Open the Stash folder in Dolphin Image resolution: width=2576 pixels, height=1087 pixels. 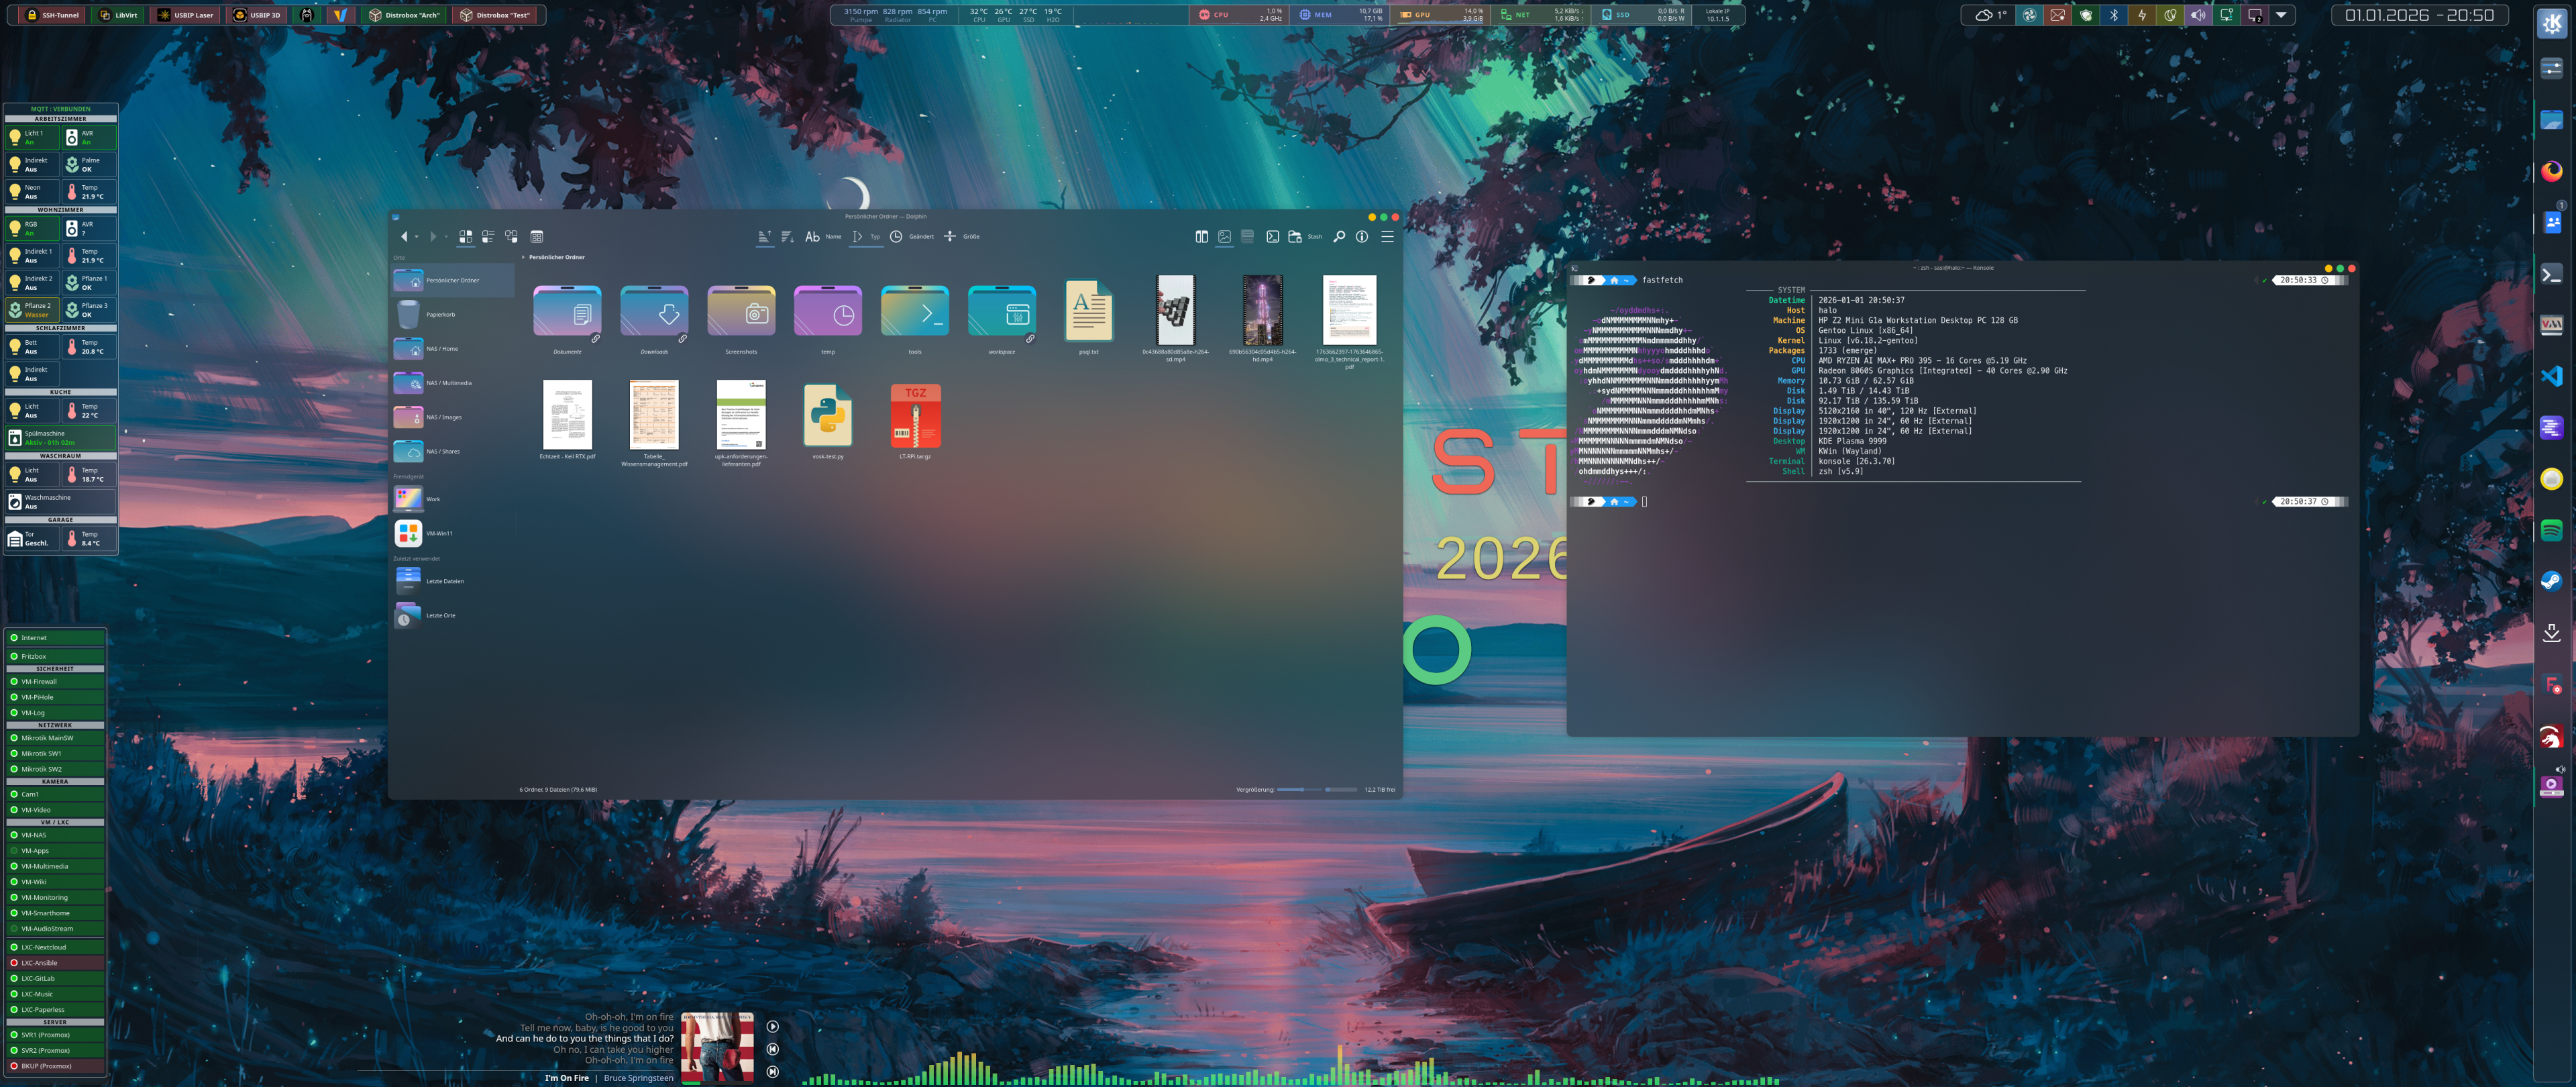click(1297, 237)
